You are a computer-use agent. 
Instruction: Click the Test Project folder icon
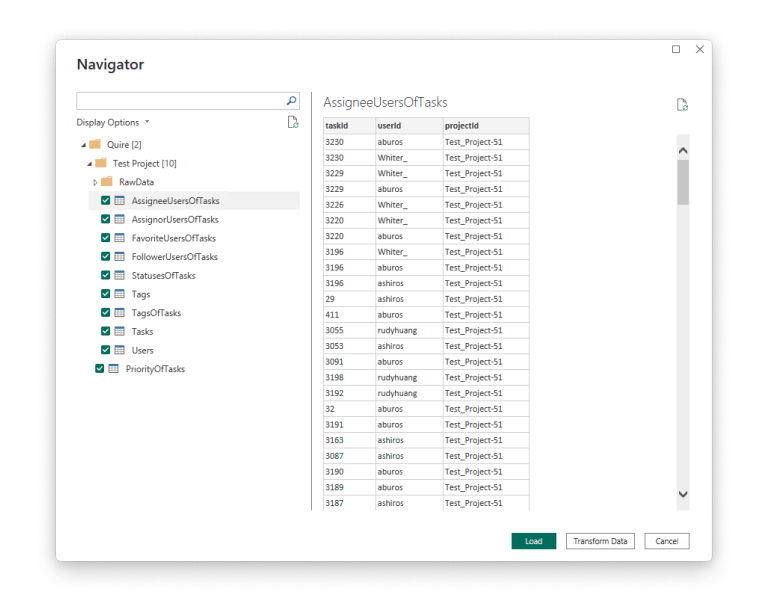101,163
